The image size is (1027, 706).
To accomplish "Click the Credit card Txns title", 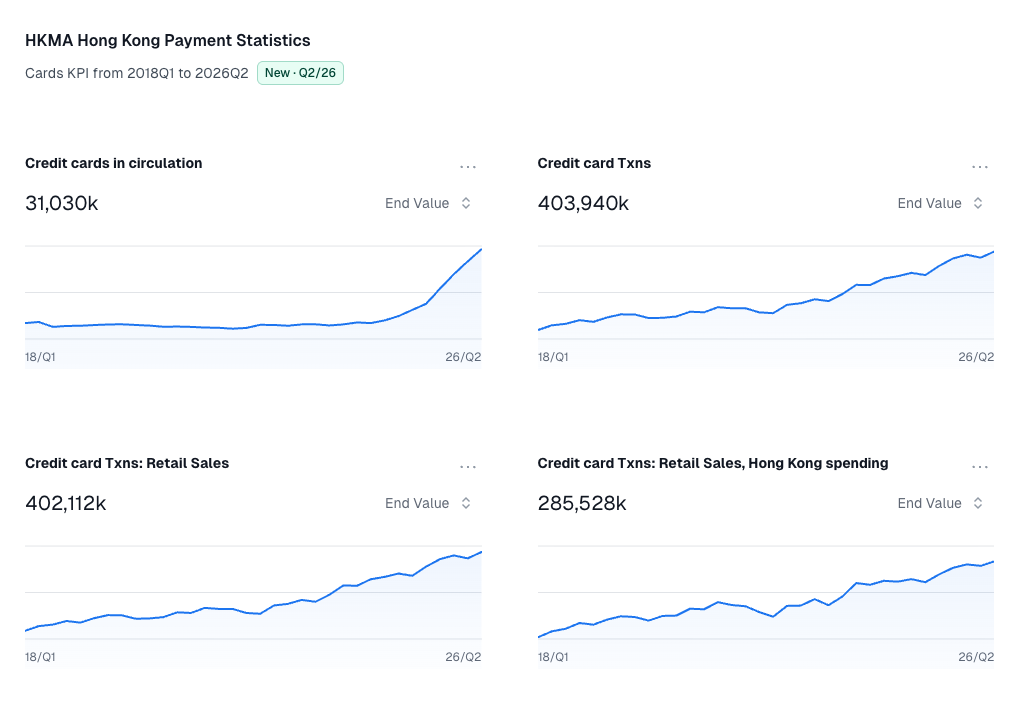I will pyautogui.click(x=594, y=163).
